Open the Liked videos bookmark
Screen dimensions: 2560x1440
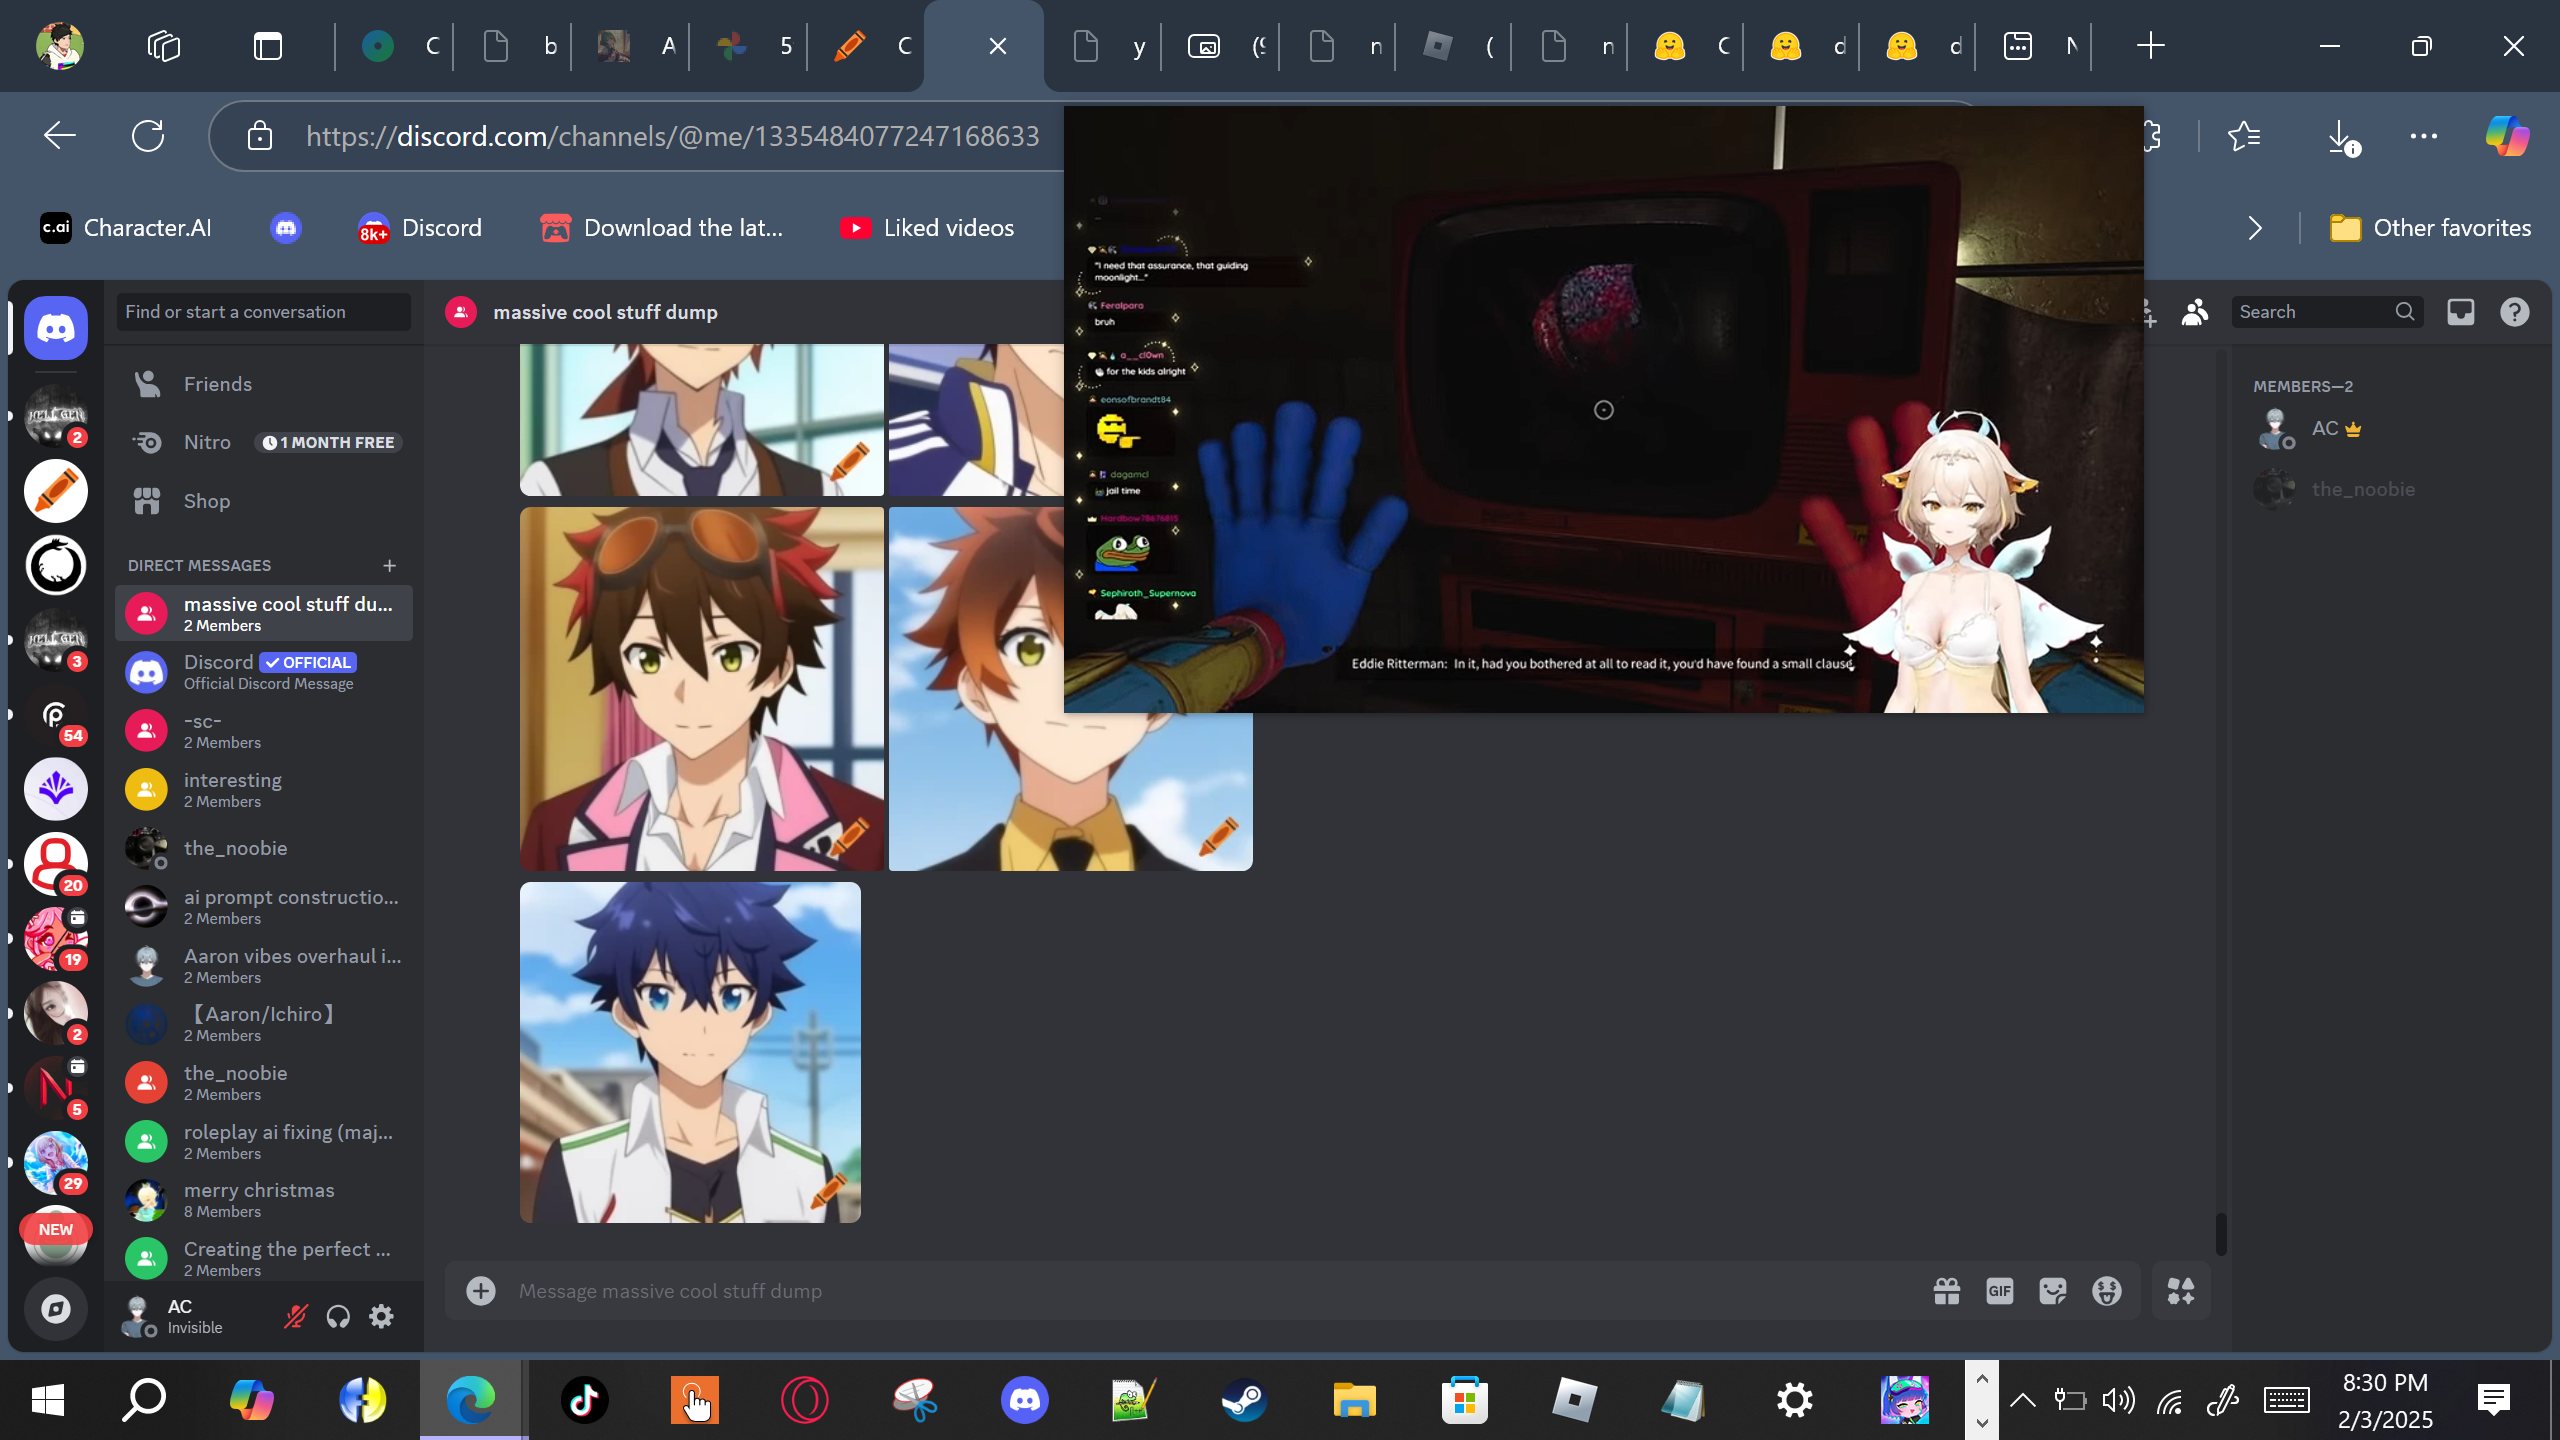(x=927, y=228)
